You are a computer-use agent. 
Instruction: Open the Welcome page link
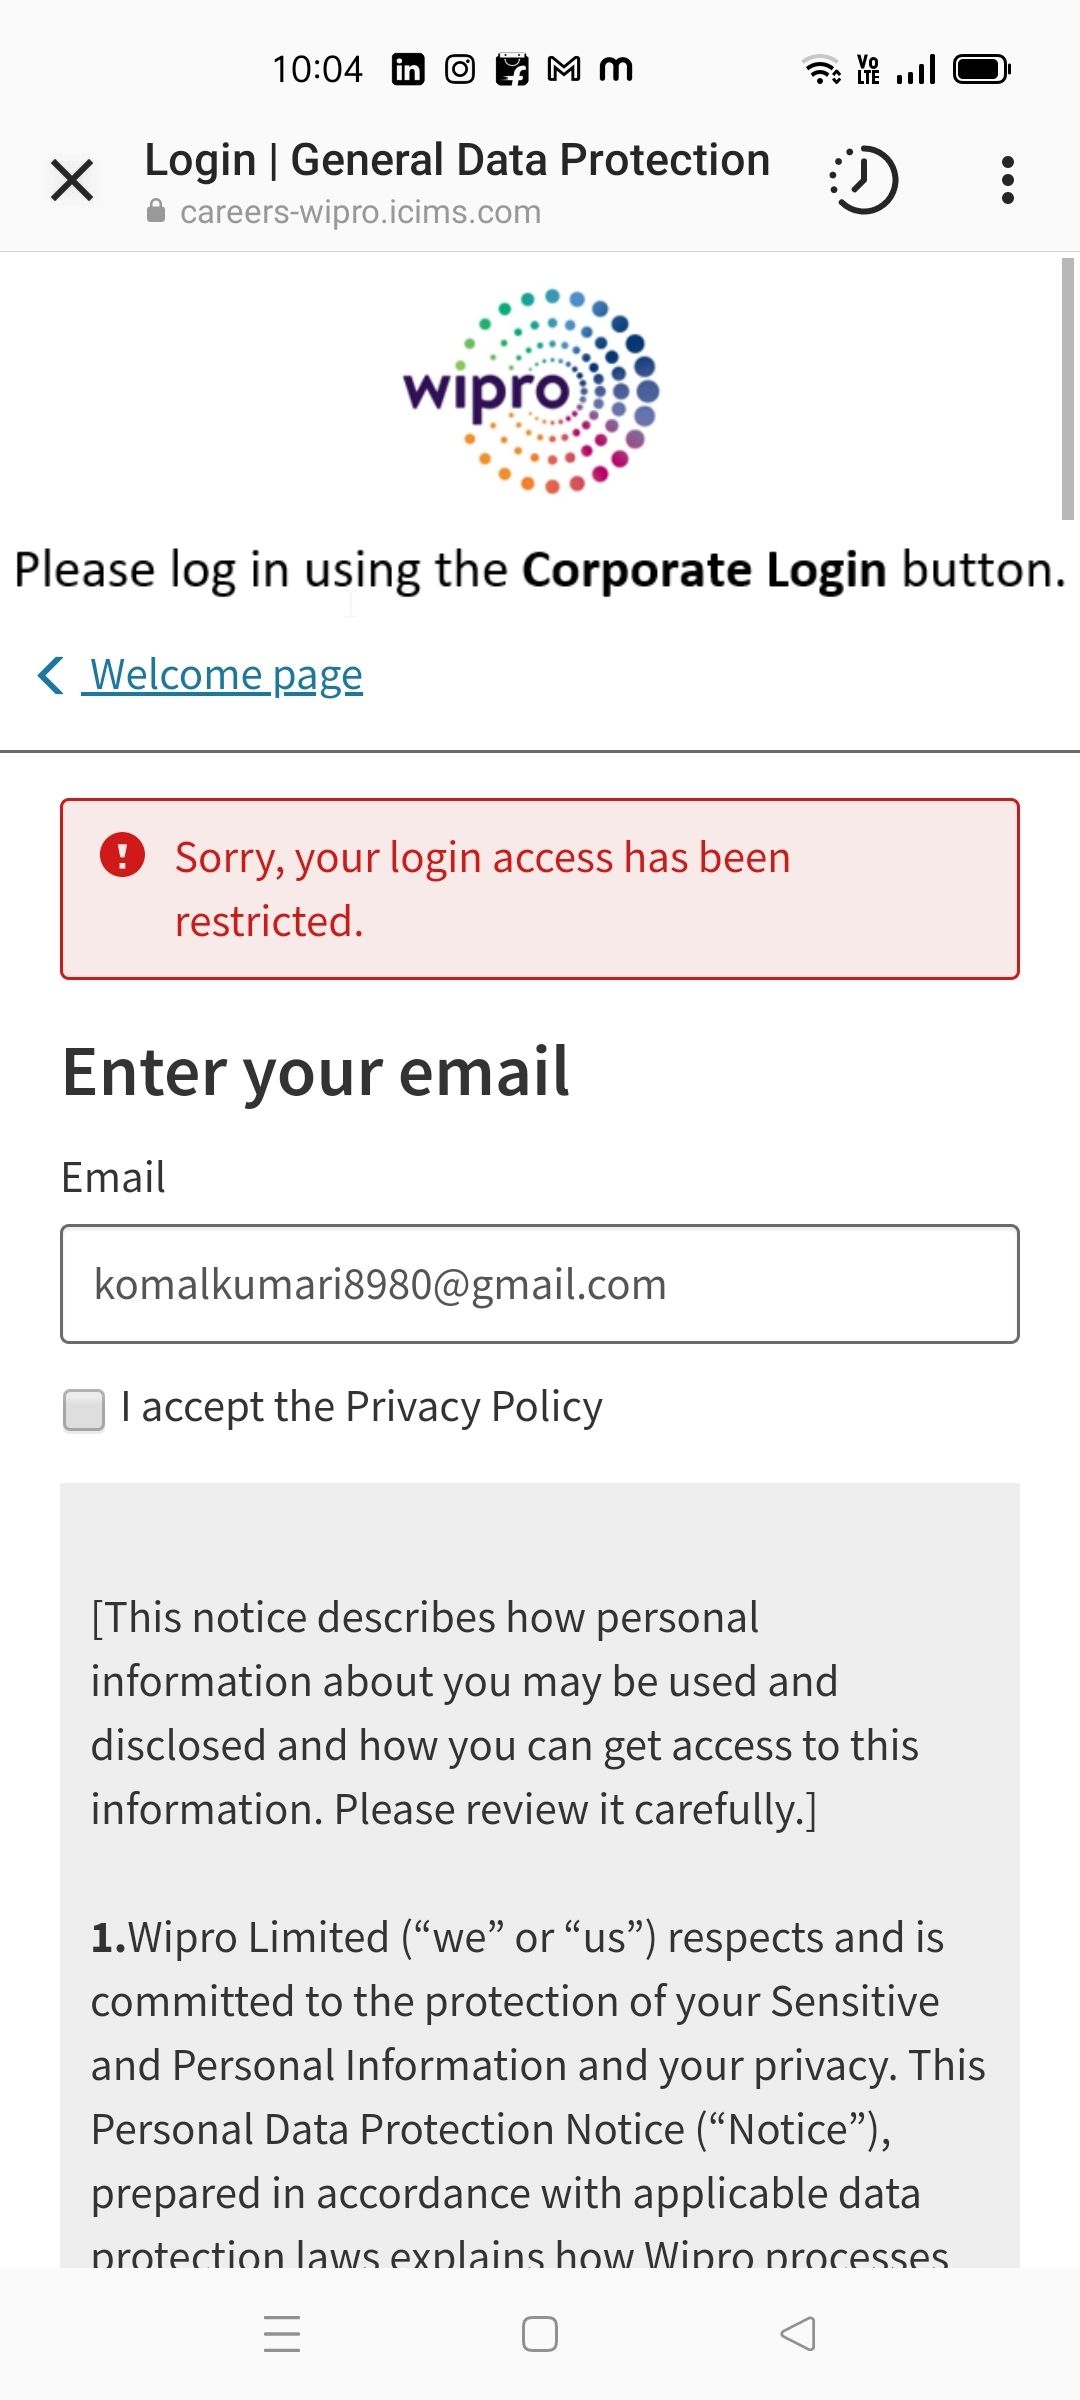point(225,675)
